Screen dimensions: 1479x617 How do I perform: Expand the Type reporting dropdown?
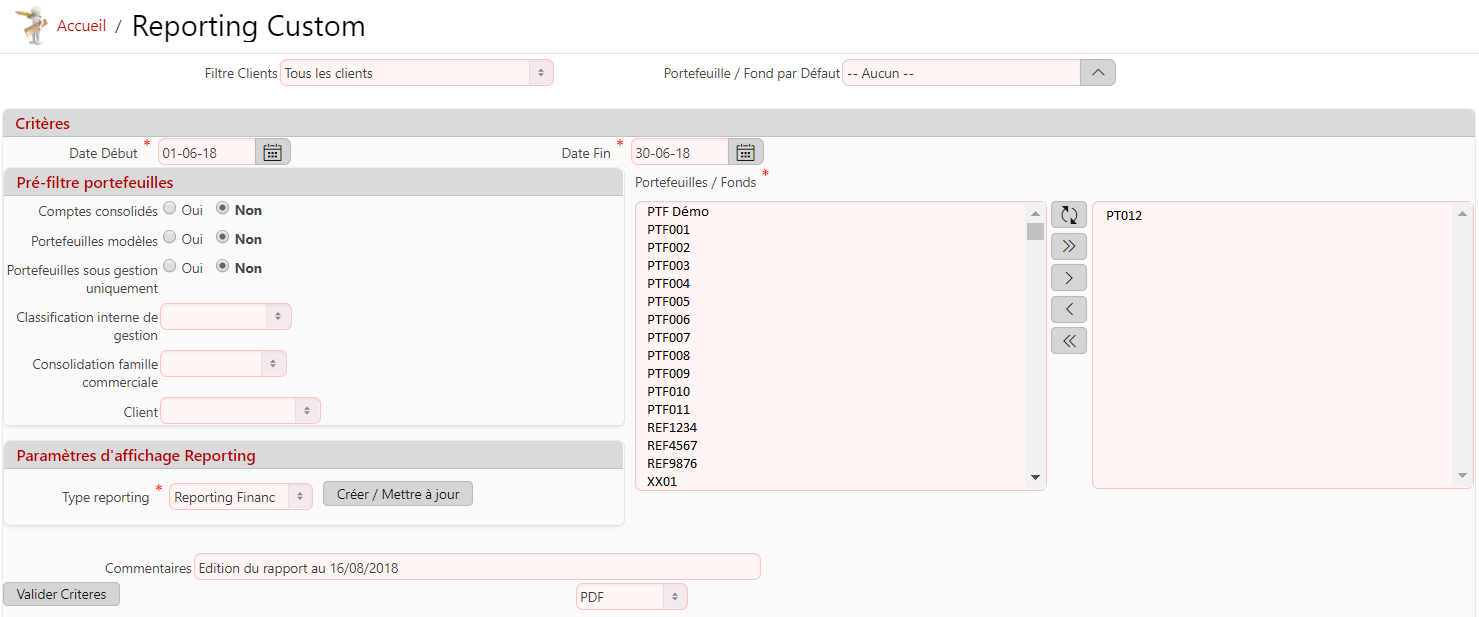click(240, 497)
